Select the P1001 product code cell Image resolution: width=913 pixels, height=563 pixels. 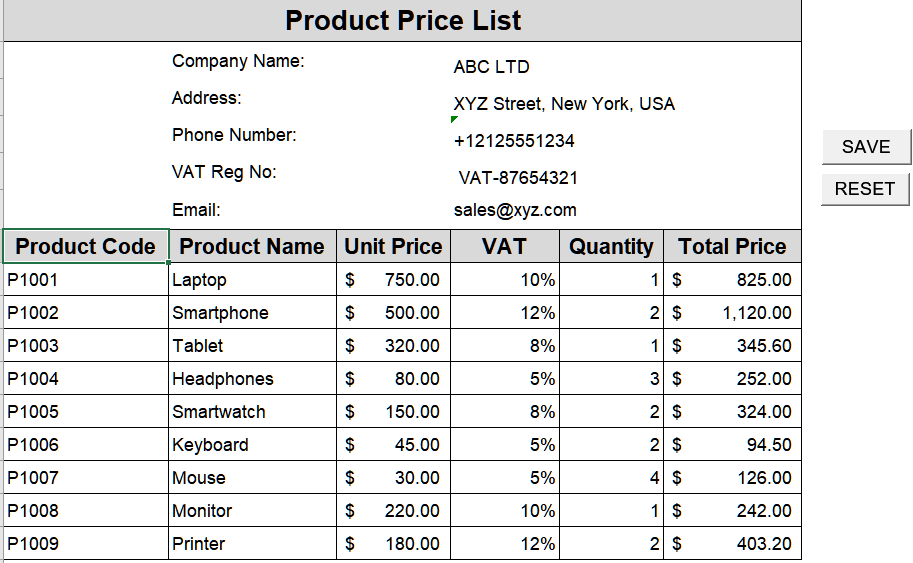click(x=86, y=280)
